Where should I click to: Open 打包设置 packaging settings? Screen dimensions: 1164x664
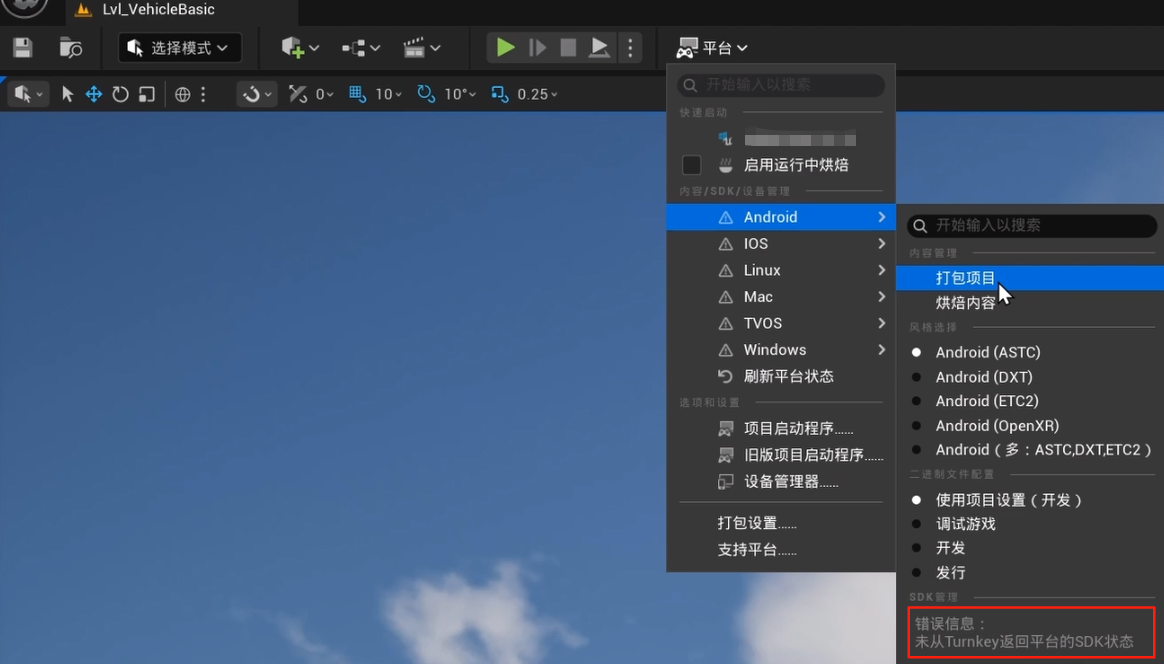coord(781,524)
